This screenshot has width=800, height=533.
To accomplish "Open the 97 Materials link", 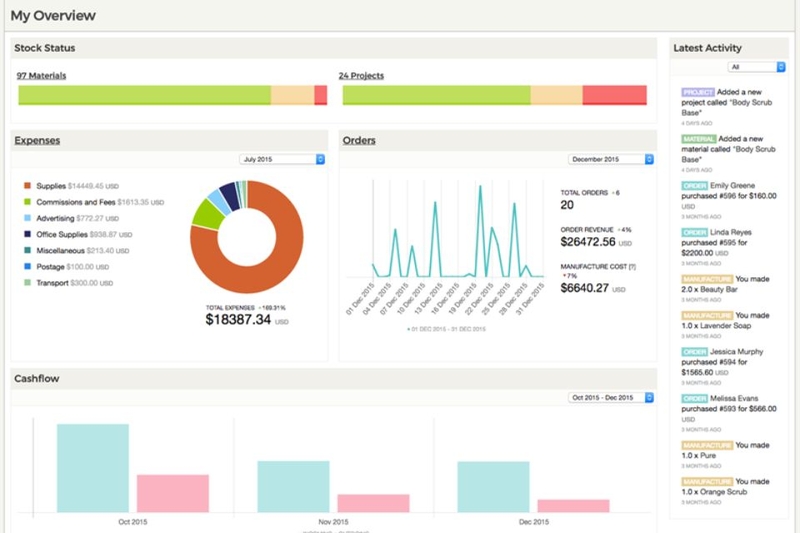I will [41, 75].
